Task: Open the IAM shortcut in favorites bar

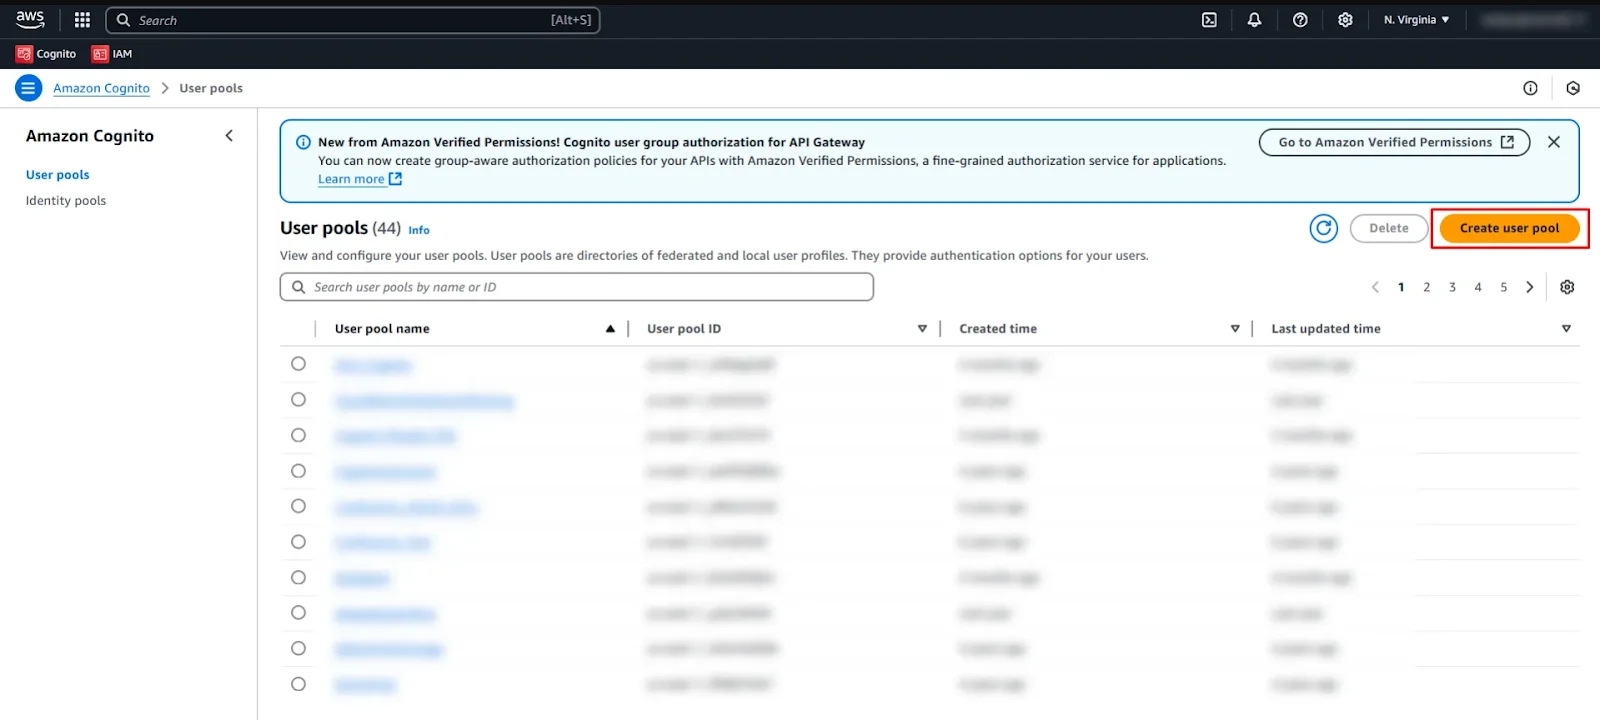Action: tap(112, 54)
